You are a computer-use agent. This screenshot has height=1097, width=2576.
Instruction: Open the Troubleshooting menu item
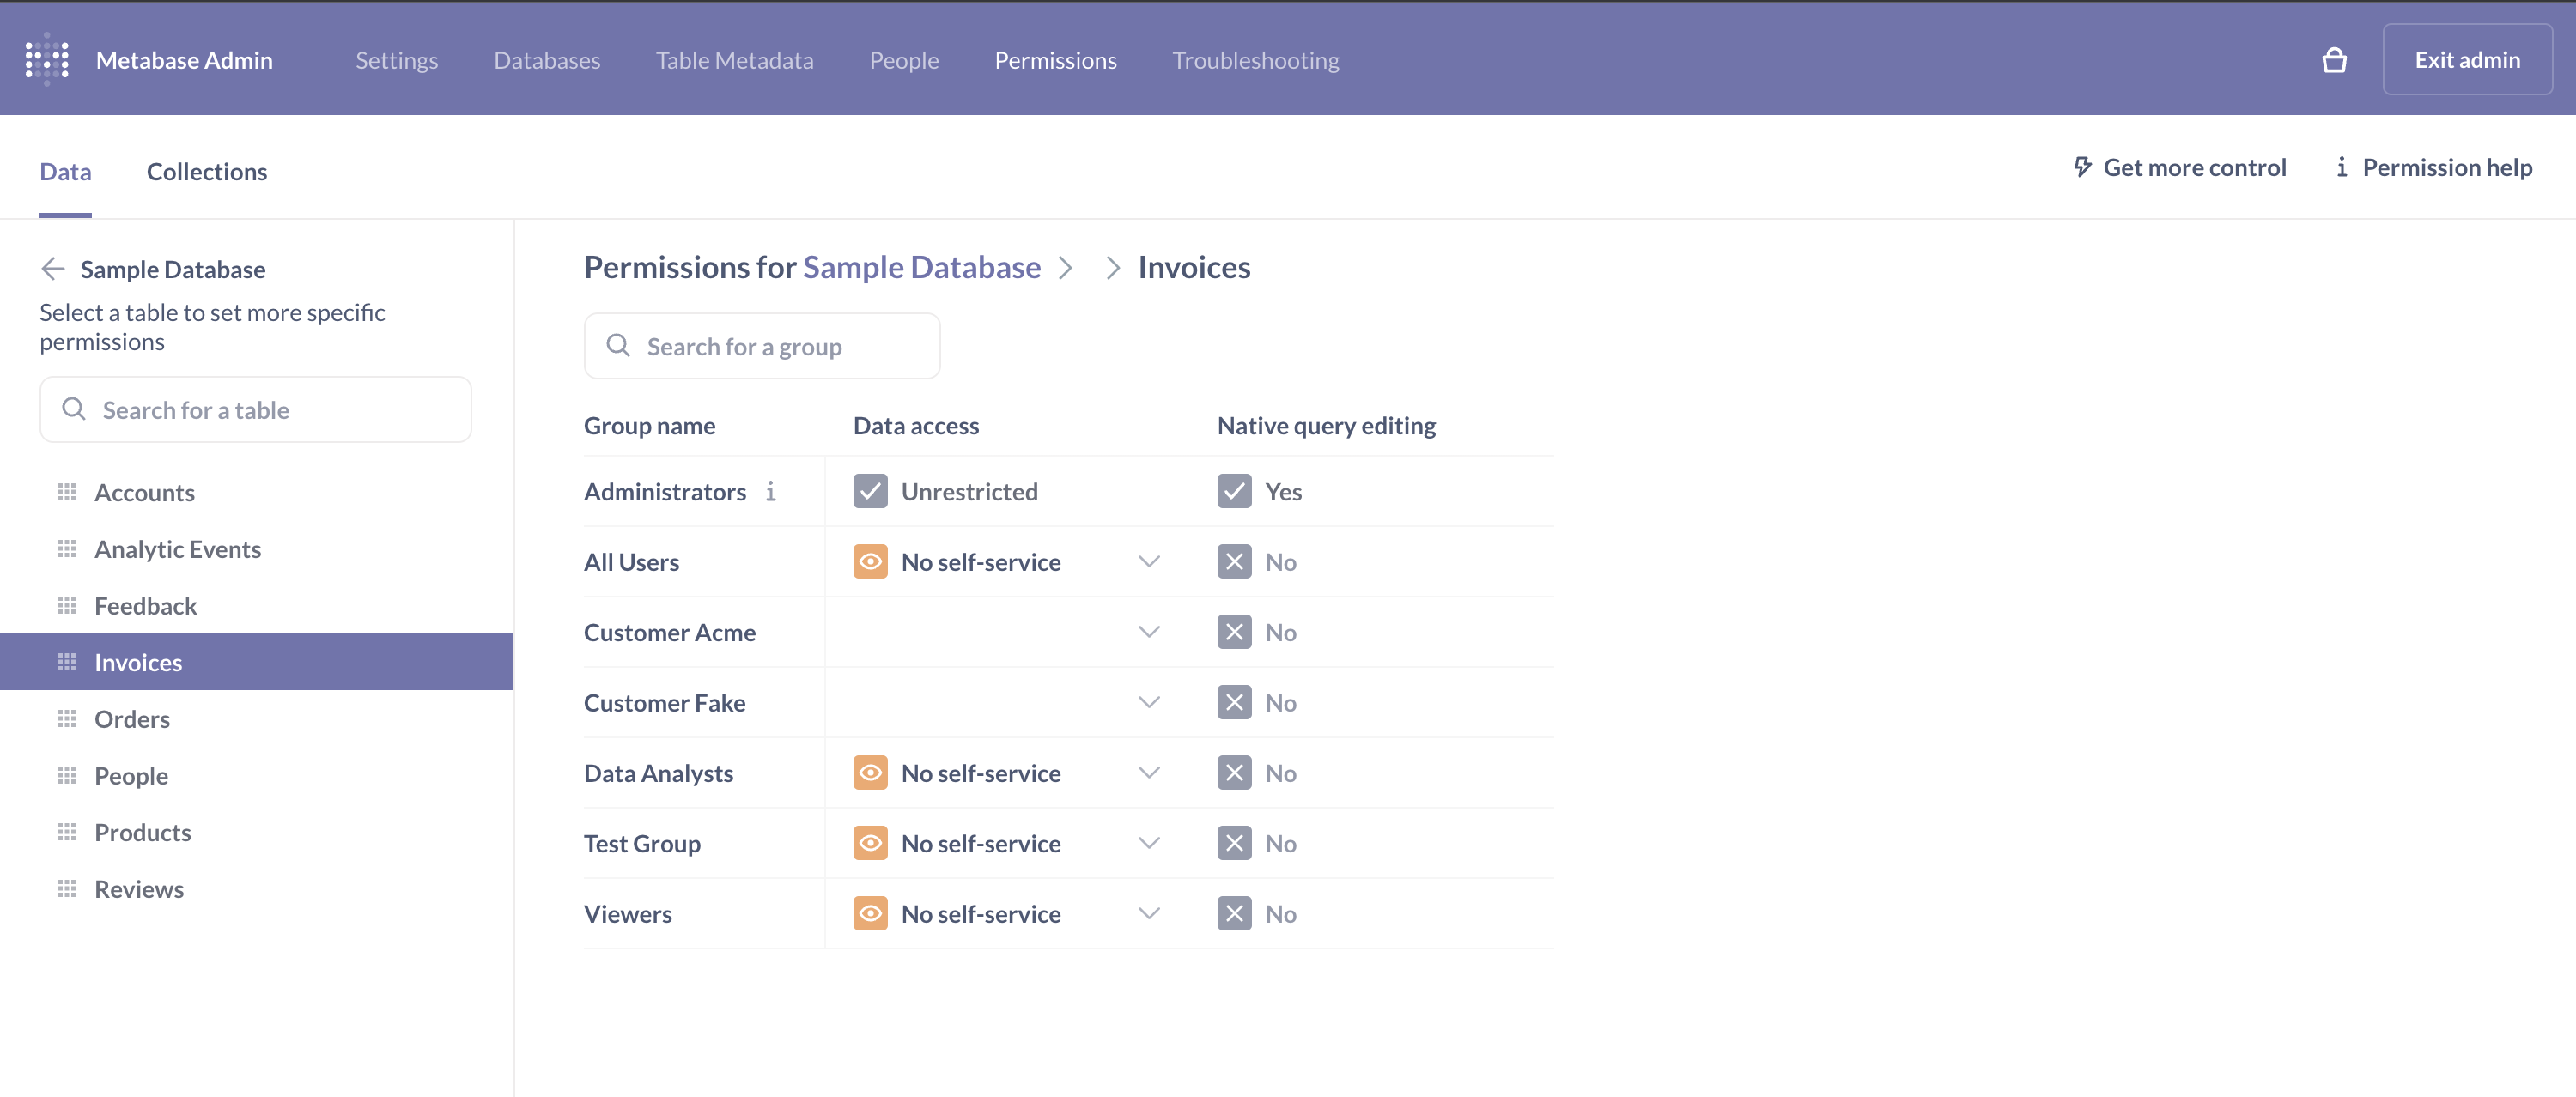[1255, 60]
